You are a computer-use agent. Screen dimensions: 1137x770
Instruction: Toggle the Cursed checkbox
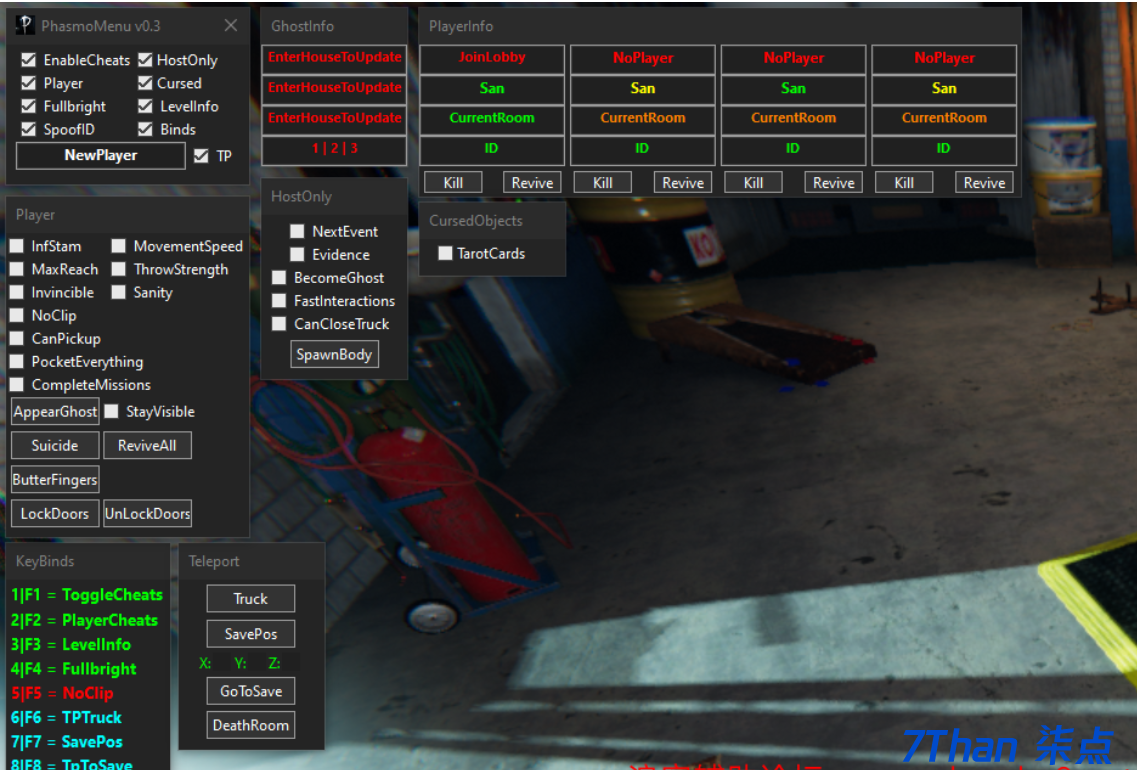(145, 83)
